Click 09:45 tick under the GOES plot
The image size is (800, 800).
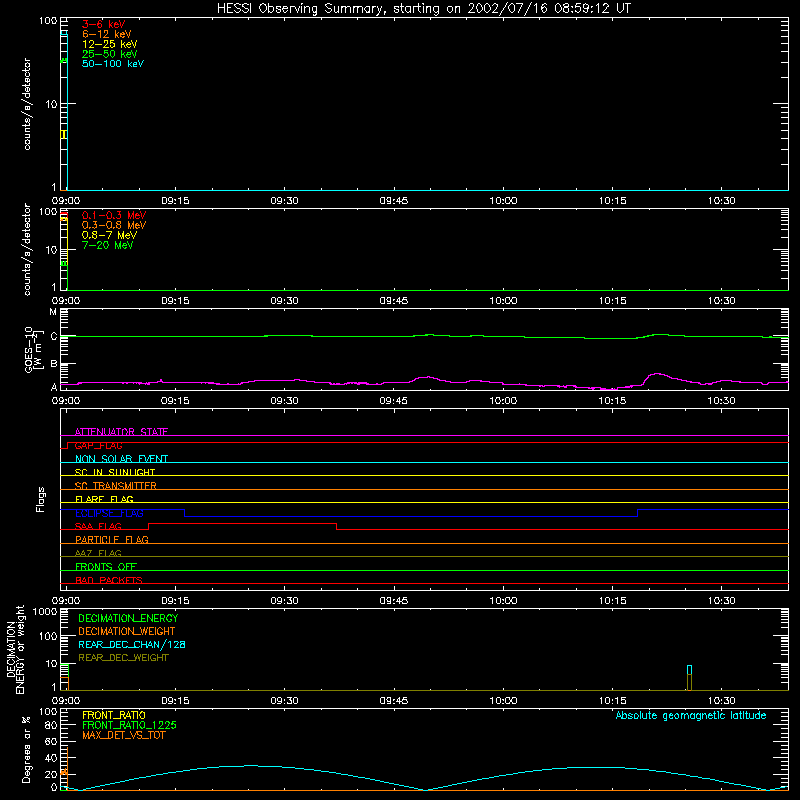393,401
